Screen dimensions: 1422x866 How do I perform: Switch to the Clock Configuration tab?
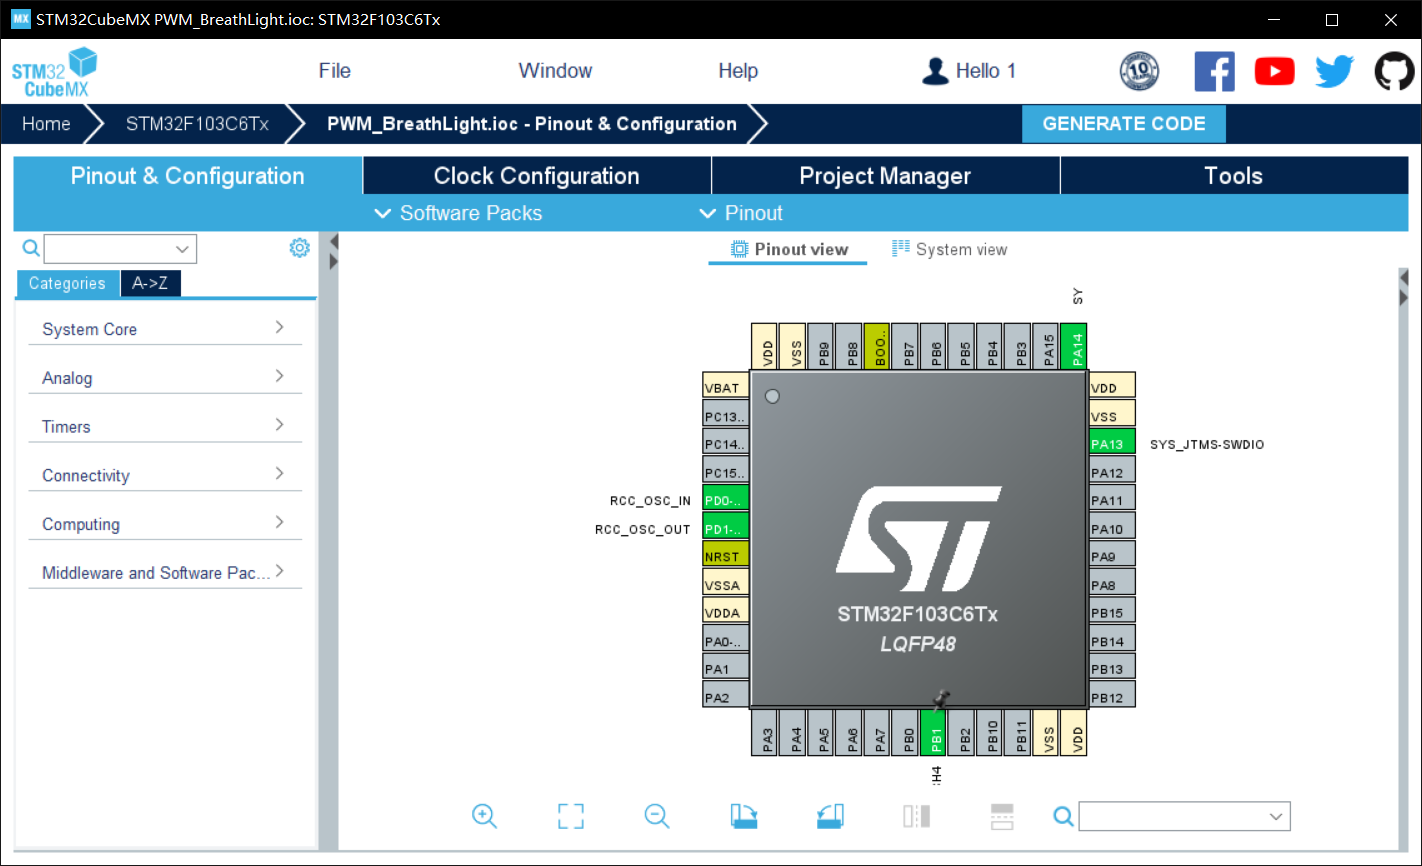tap(536, 176)
